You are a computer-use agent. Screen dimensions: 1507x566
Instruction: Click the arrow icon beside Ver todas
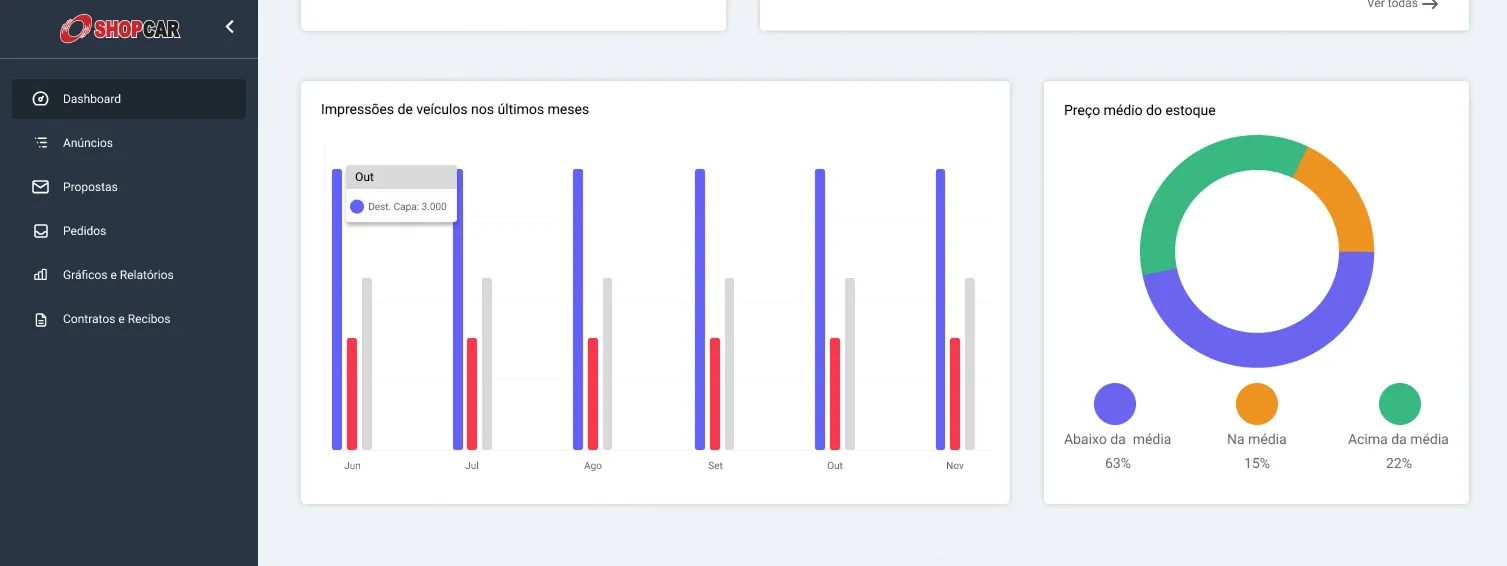1431,5
